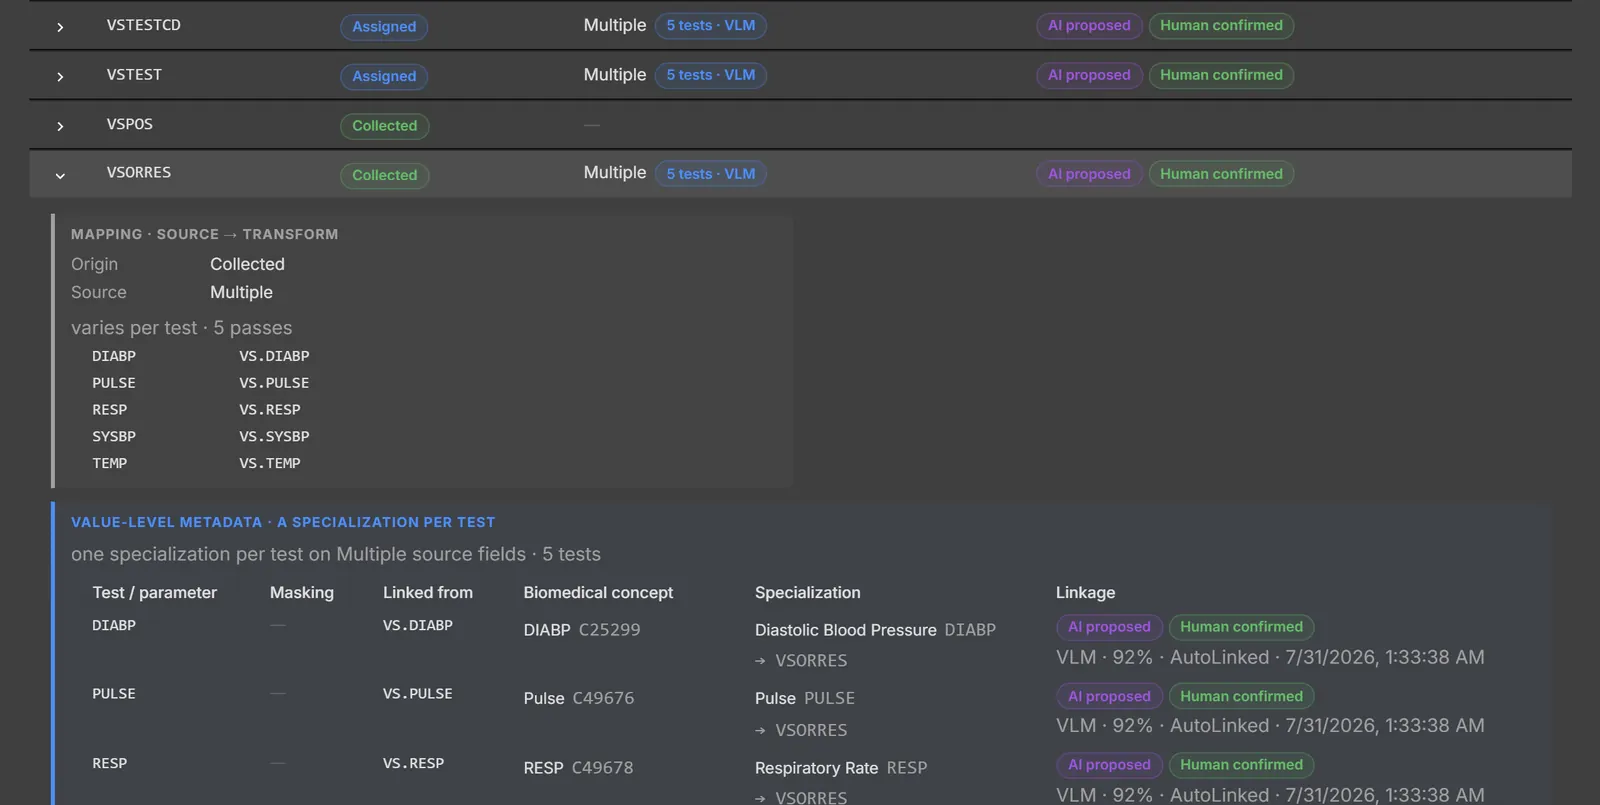Click Human confirmed badge in RESP linkage
Viewport: 1600px width, 805px height.
click(x=1241, y=765)
